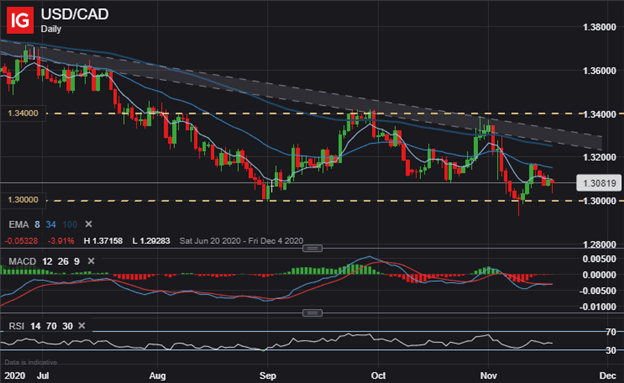
Task: Click the EMA 100 period value
Action: pos(70,225)
